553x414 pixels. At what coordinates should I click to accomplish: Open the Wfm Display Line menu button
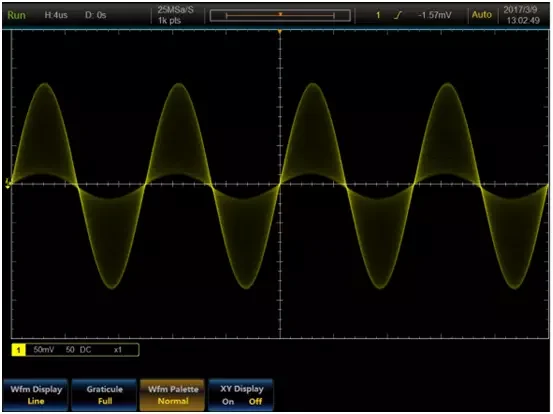(x=36, y=395)
